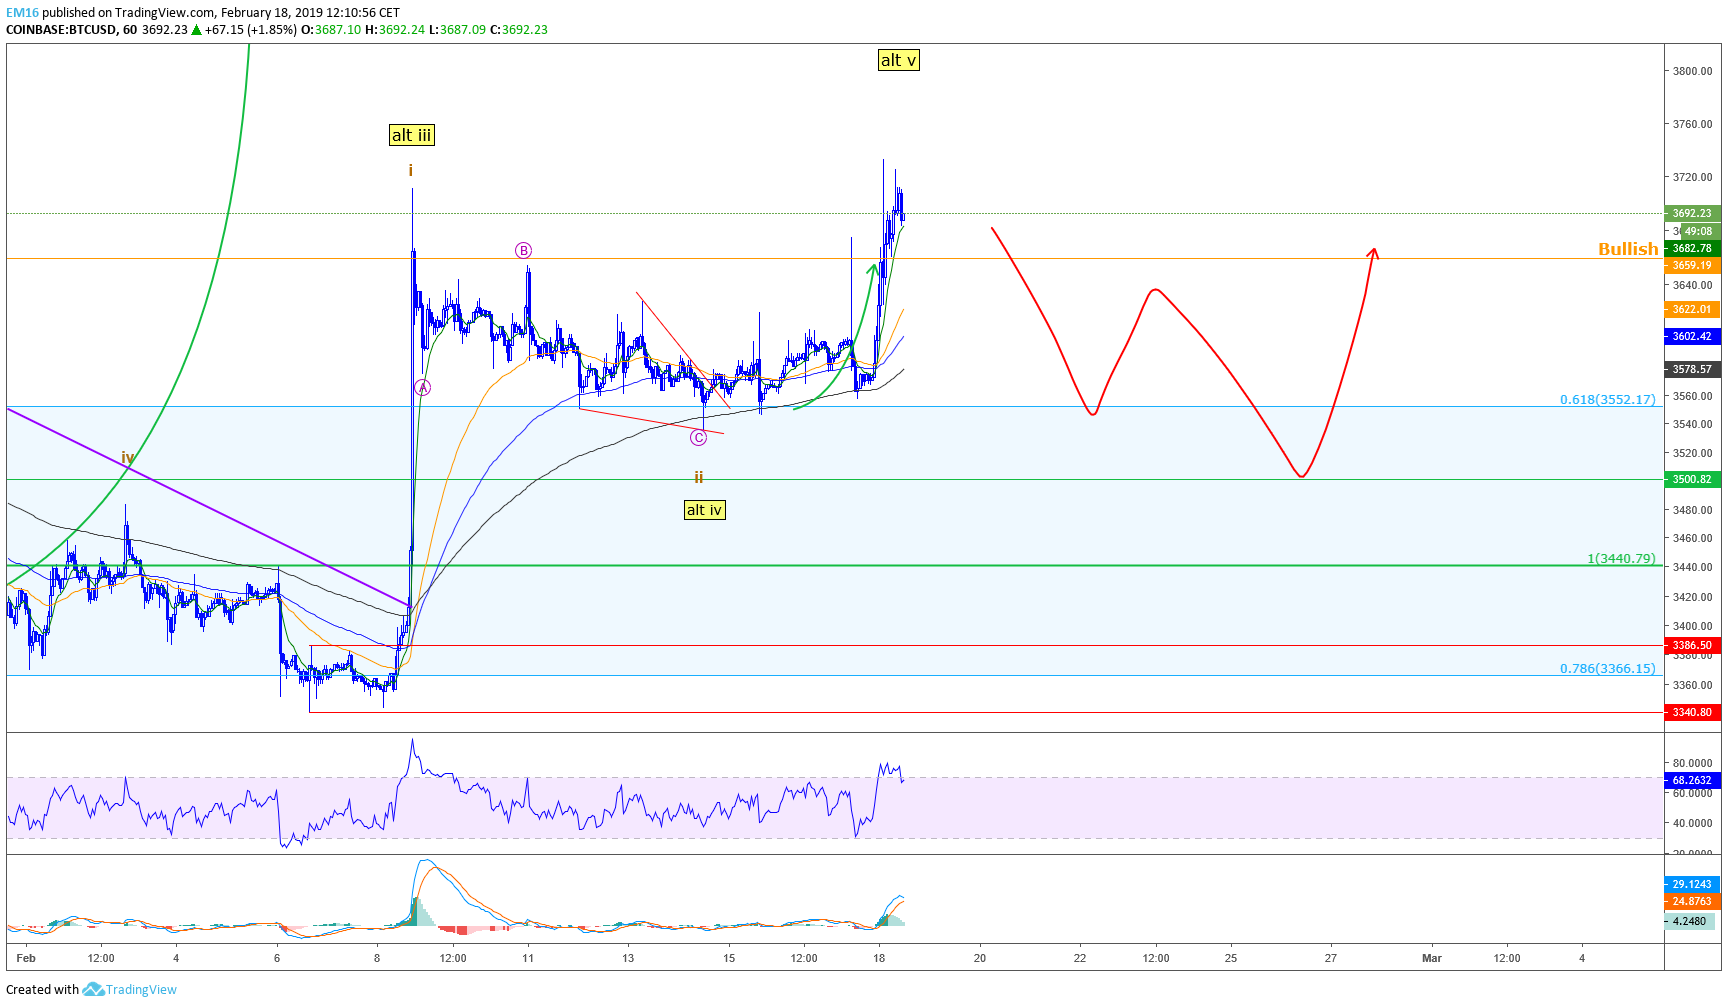
Task: Click the 3760.00 price axis label
Action: [1692, 124]
